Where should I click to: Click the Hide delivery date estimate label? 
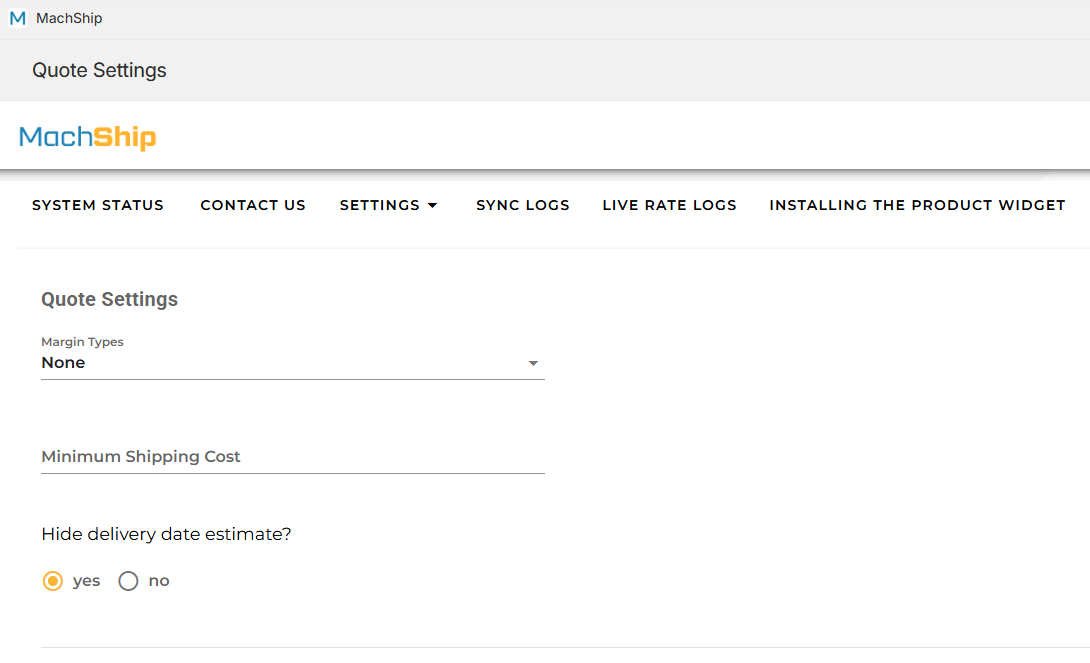[x=166, y=534]
